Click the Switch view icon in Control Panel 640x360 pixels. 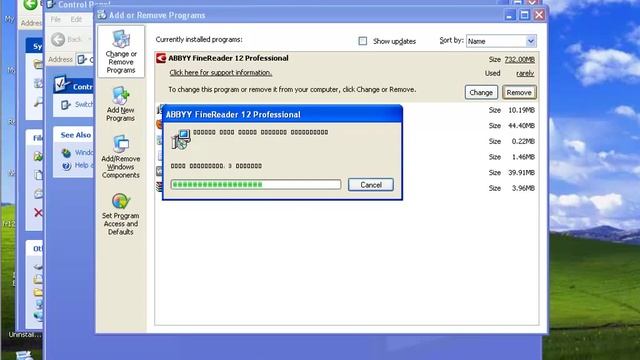66,105
